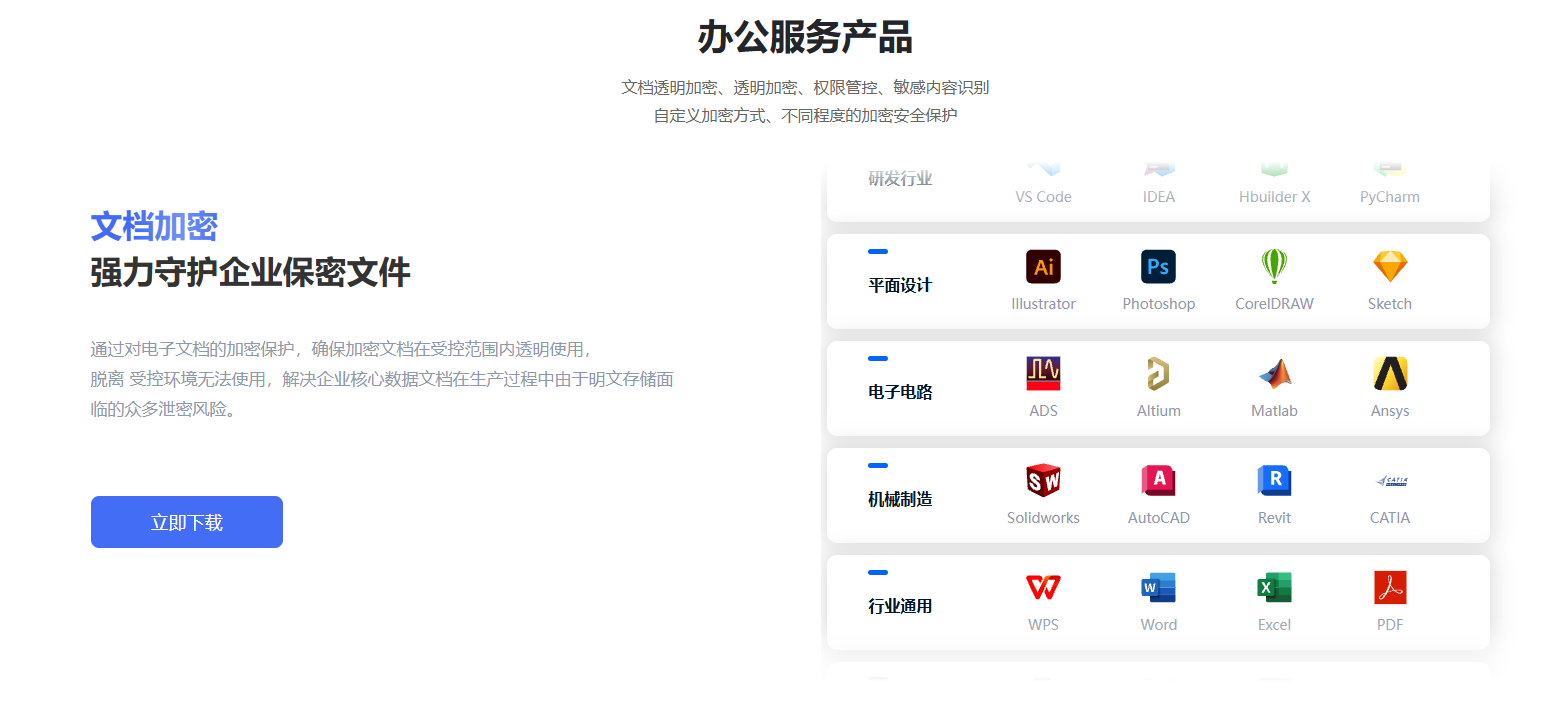Click the Excel text label
1561x713 pixels.
coord(1274,625)
